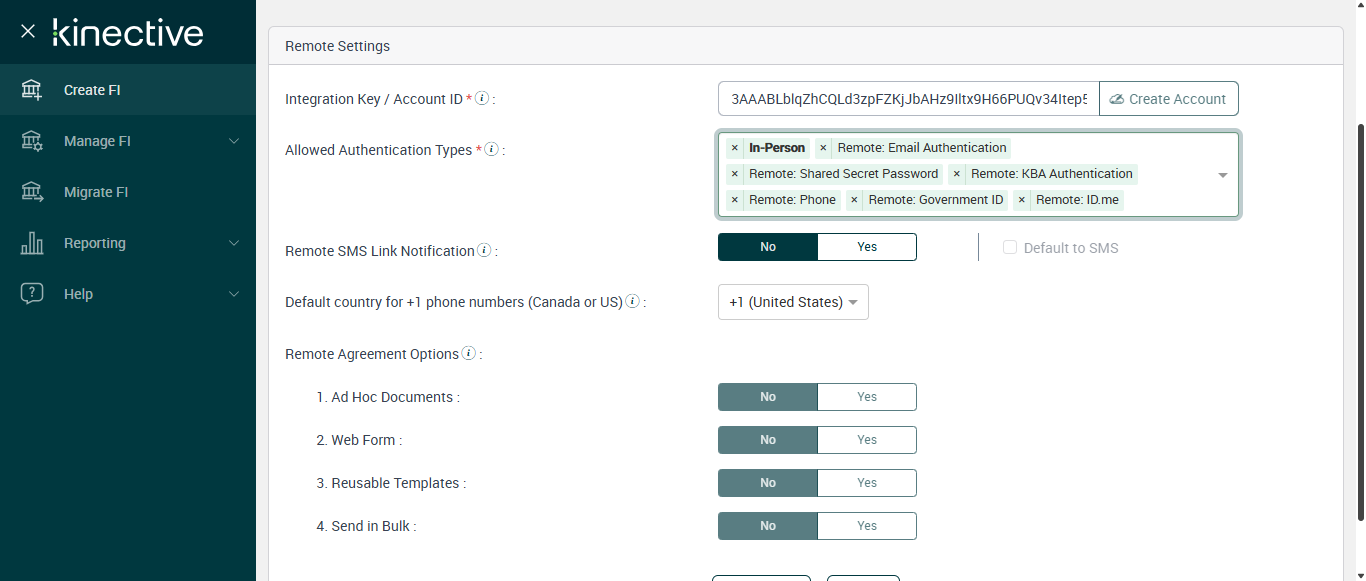Click the Help question mark icon
The width and height of the screenshot is (1366, 581).
[32, 294]
